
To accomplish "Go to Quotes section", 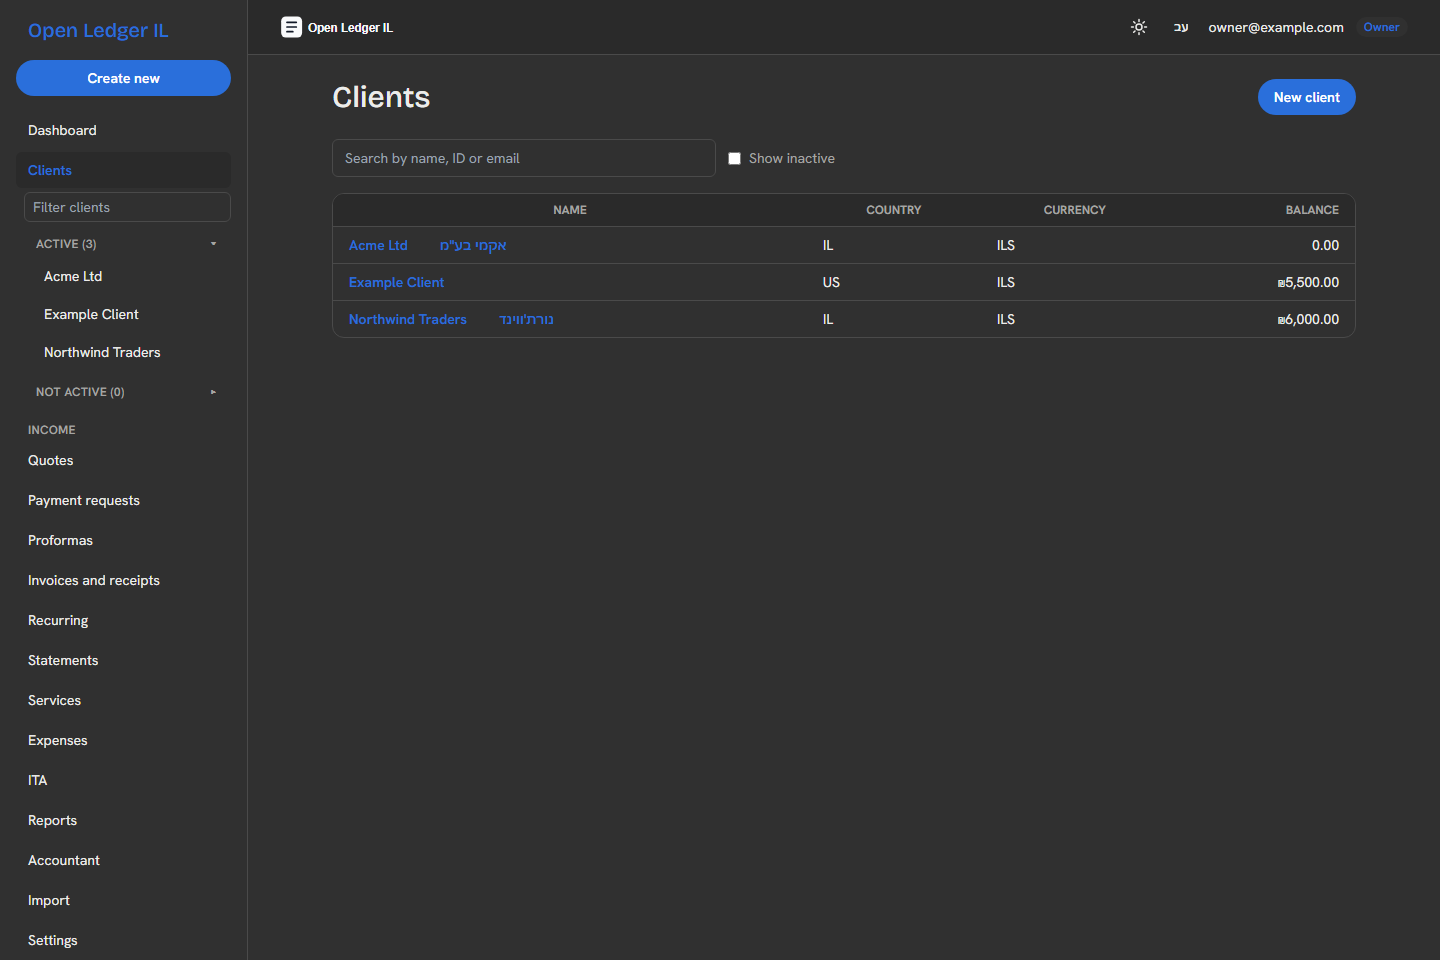I will [x=123, y=460].
